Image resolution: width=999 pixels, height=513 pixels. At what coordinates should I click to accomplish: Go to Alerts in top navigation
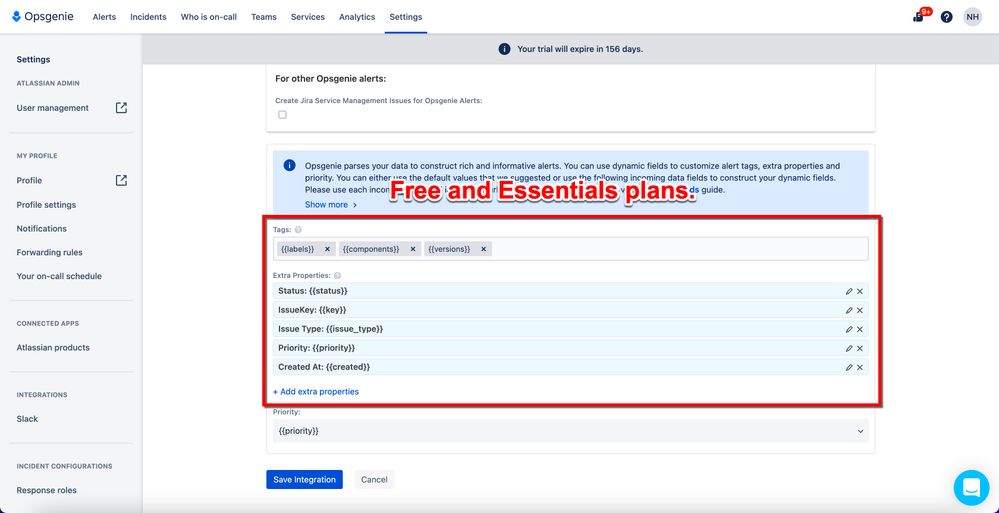click(x=104, y=17)
